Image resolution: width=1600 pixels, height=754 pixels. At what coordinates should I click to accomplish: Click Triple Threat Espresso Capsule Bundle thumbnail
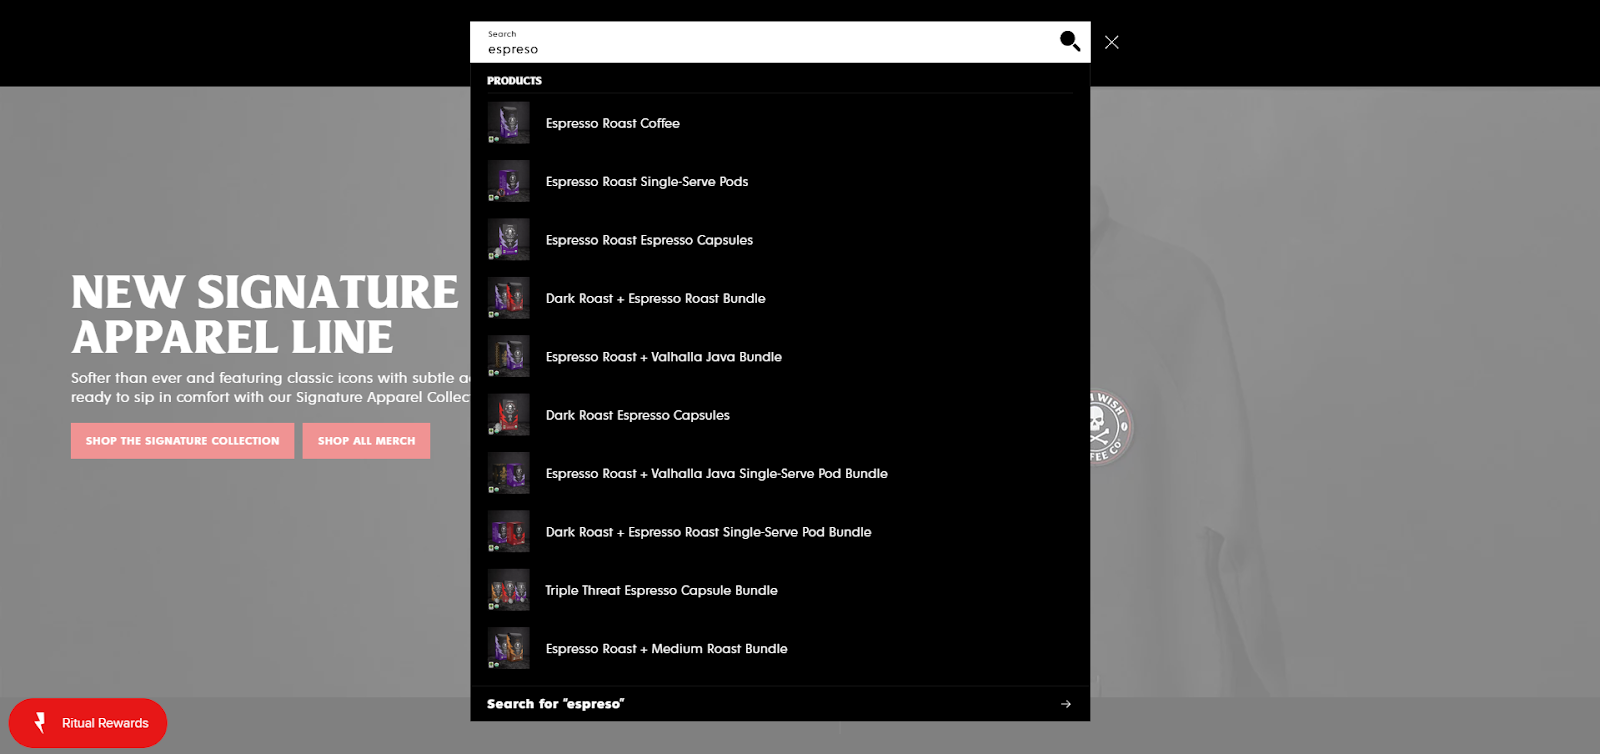(x=508, y=590)
